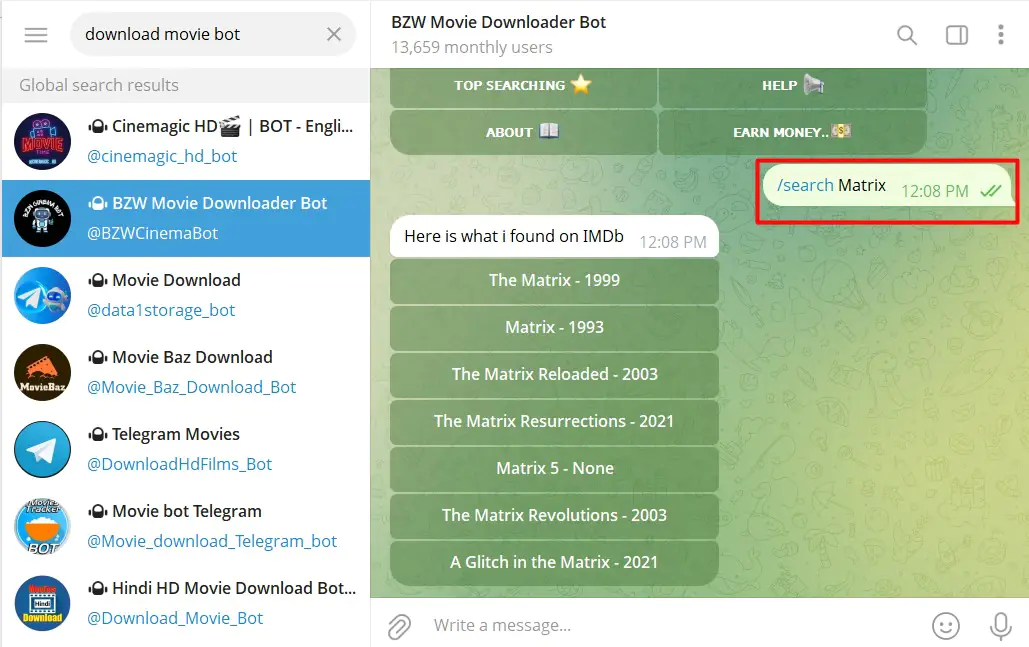This screenshot has height=647, width=1029.
Task: Pick the Matrix 5 - None result
Action: coord(555,469)
